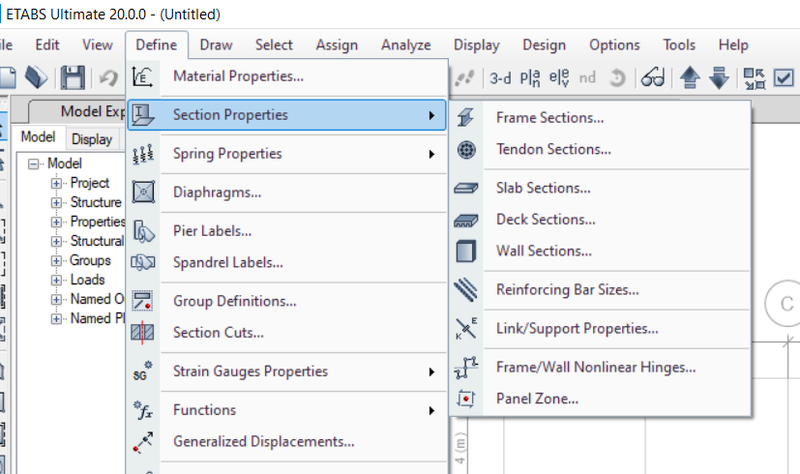Expand the Structure tree node
The height and width of the screenshot is (474, 800).
(56, 203)
